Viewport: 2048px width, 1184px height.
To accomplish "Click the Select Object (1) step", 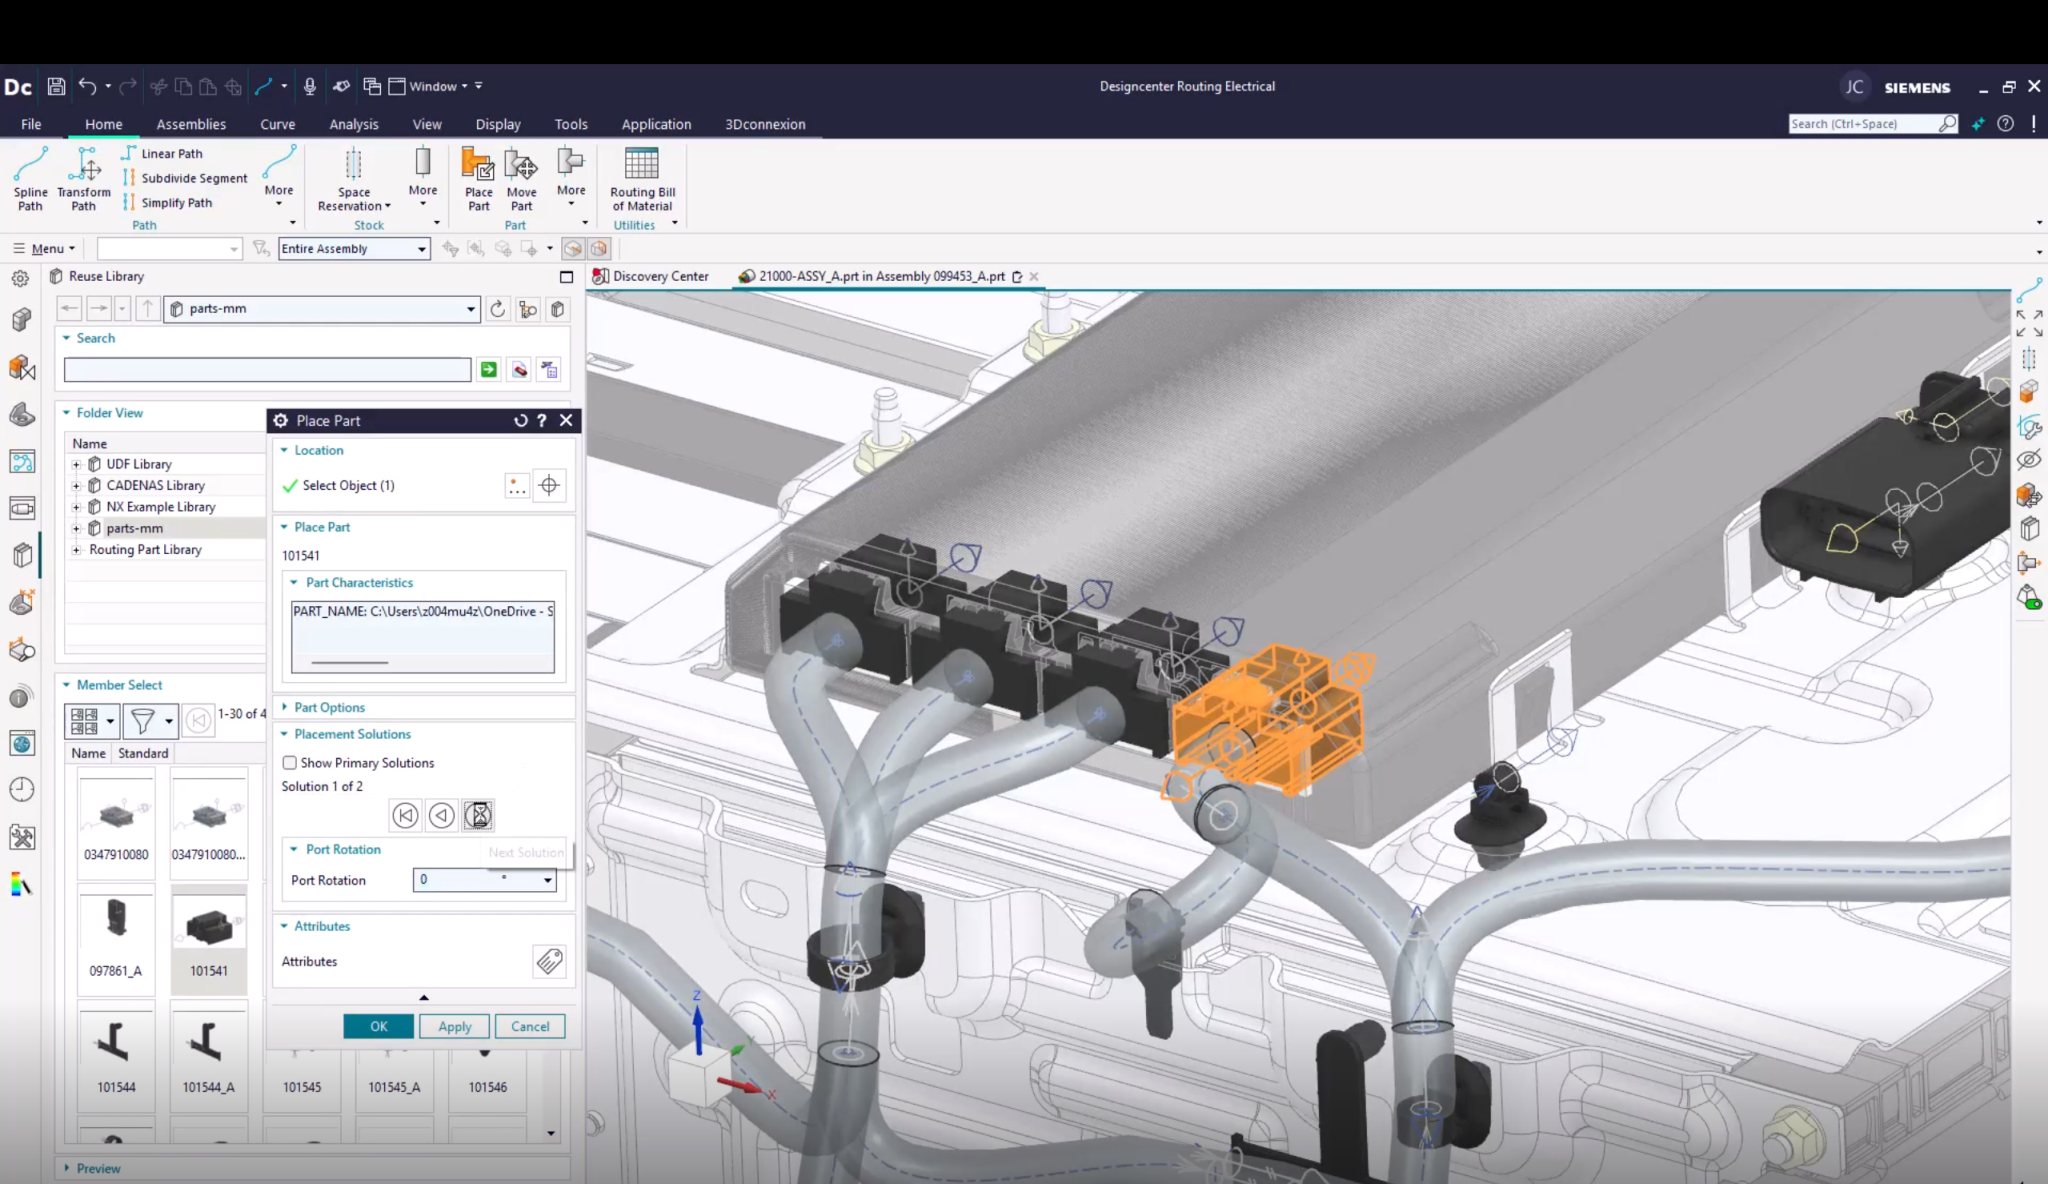I will pos(348,486).
